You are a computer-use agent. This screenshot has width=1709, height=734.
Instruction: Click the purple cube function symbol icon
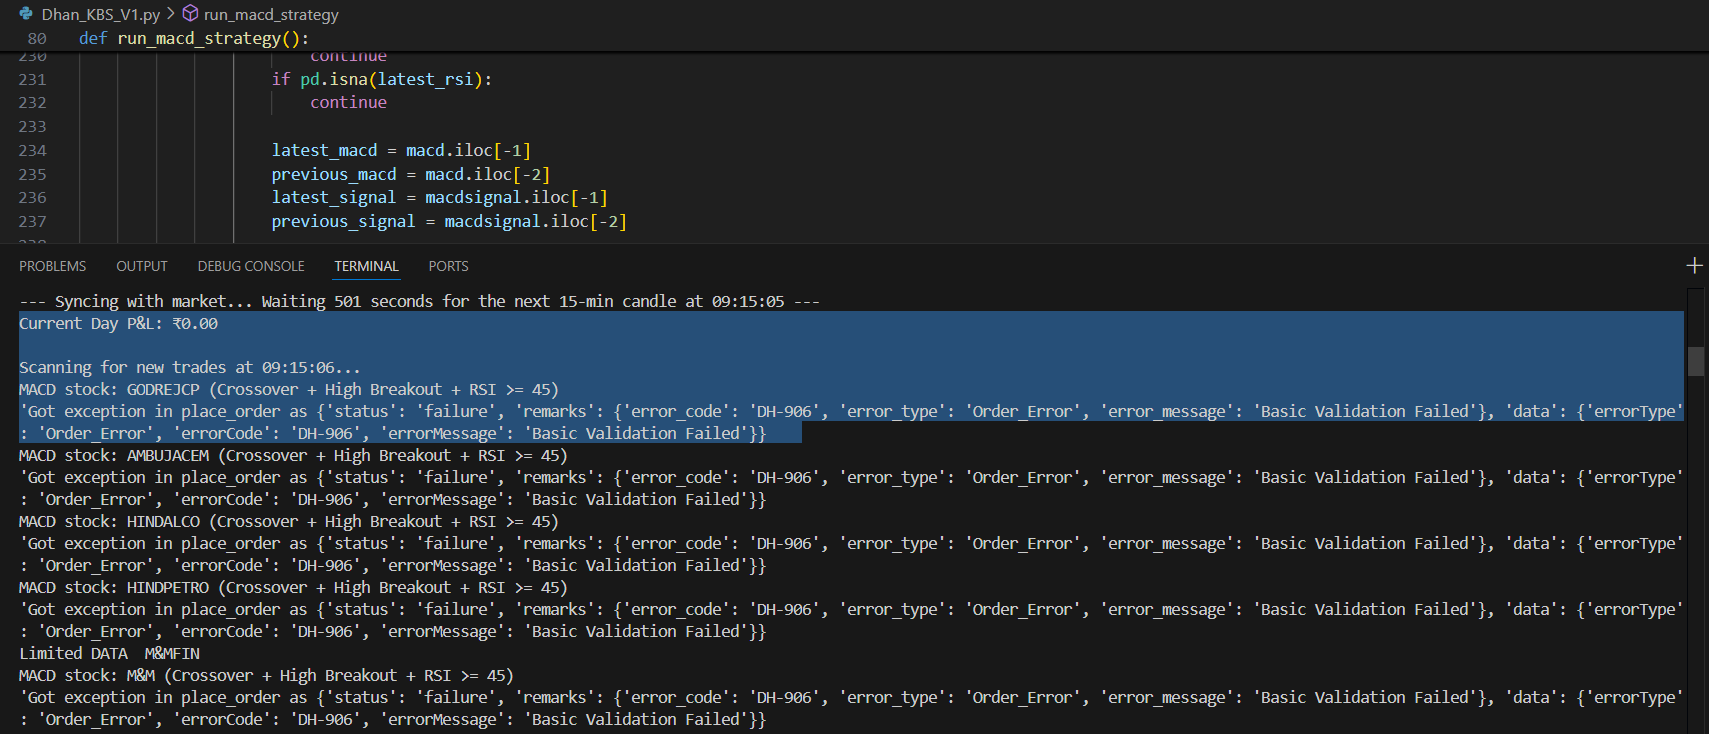pyautogui.click(x=190, y=14)
